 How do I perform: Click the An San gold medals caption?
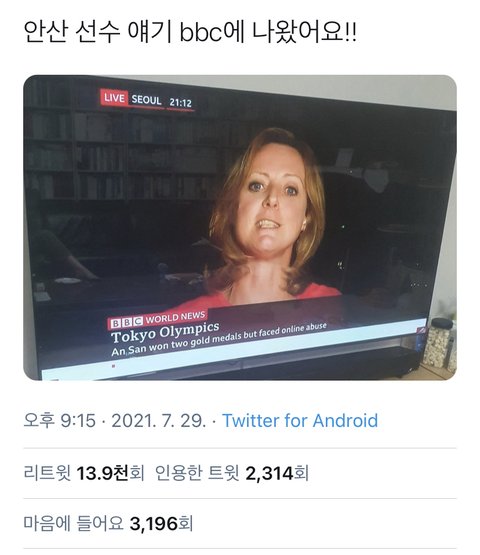coord(219,339)
